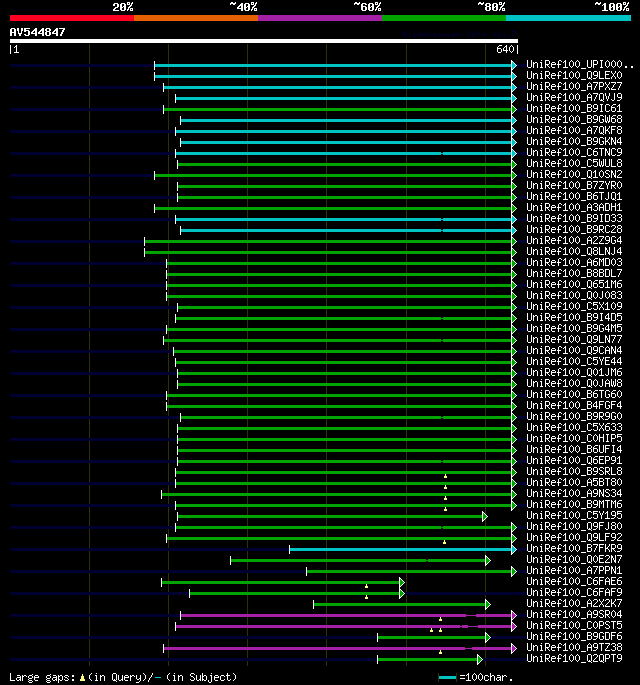The width and height of the screenshot is (640, 685).
Task: Click the UniRef100_B6TG60 label
Action: [x=574, y=394]
